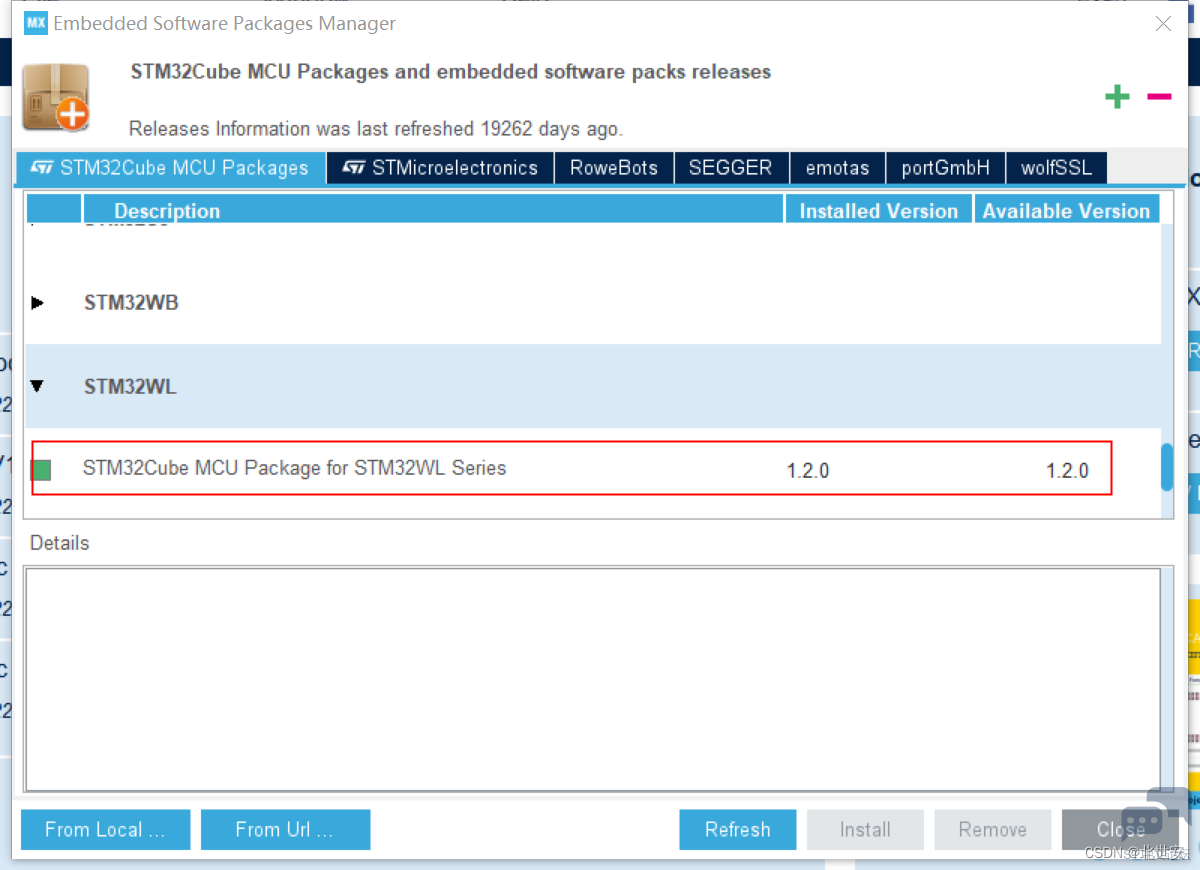This screenshot has height=870, width=1200.
Task: Click the Available Version column header
Action: click(x=1066, y=210)
